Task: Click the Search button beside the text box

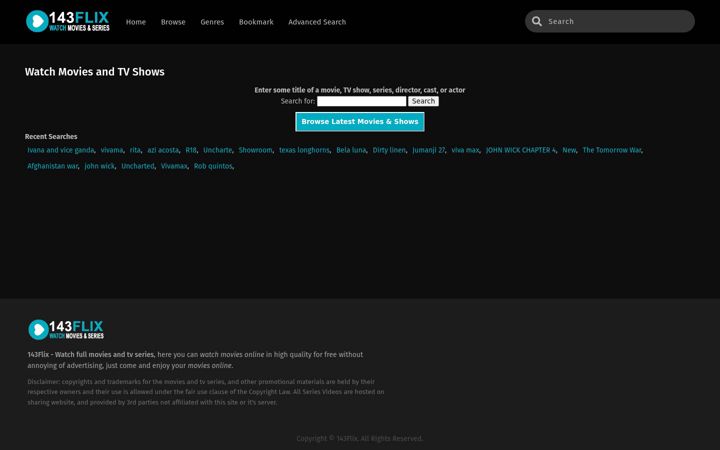Action: tap(423, 101)
